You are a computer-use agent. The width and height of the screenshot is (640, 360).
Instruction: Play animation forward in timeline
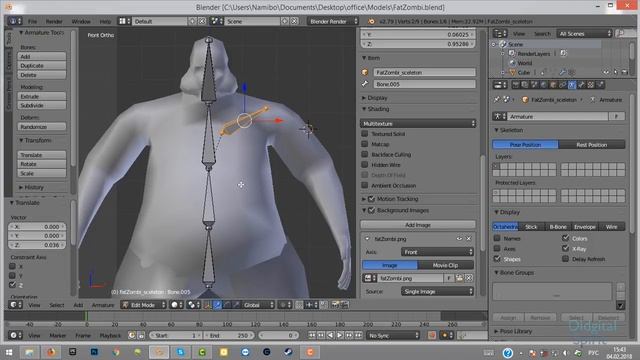point(340,336)
